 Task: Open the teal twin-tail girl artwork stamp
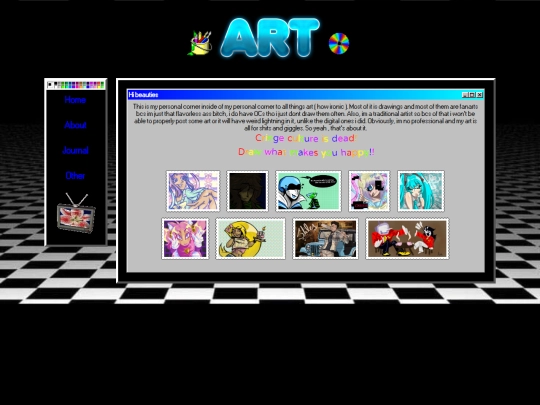tap(421, 191)
